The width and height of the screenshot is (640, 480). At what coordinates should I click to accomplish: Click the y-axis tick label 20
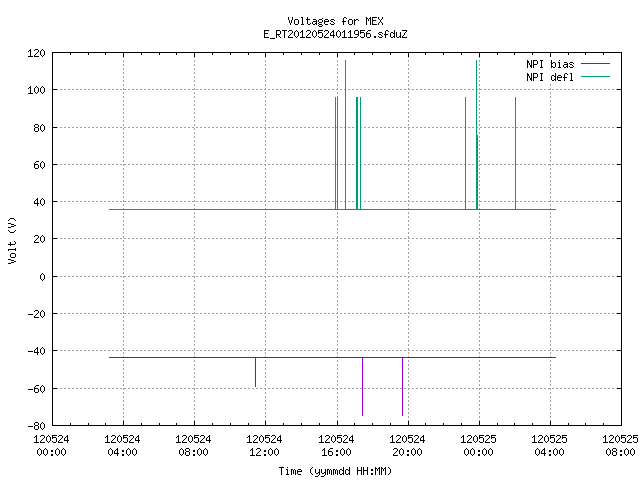[39, 239]
